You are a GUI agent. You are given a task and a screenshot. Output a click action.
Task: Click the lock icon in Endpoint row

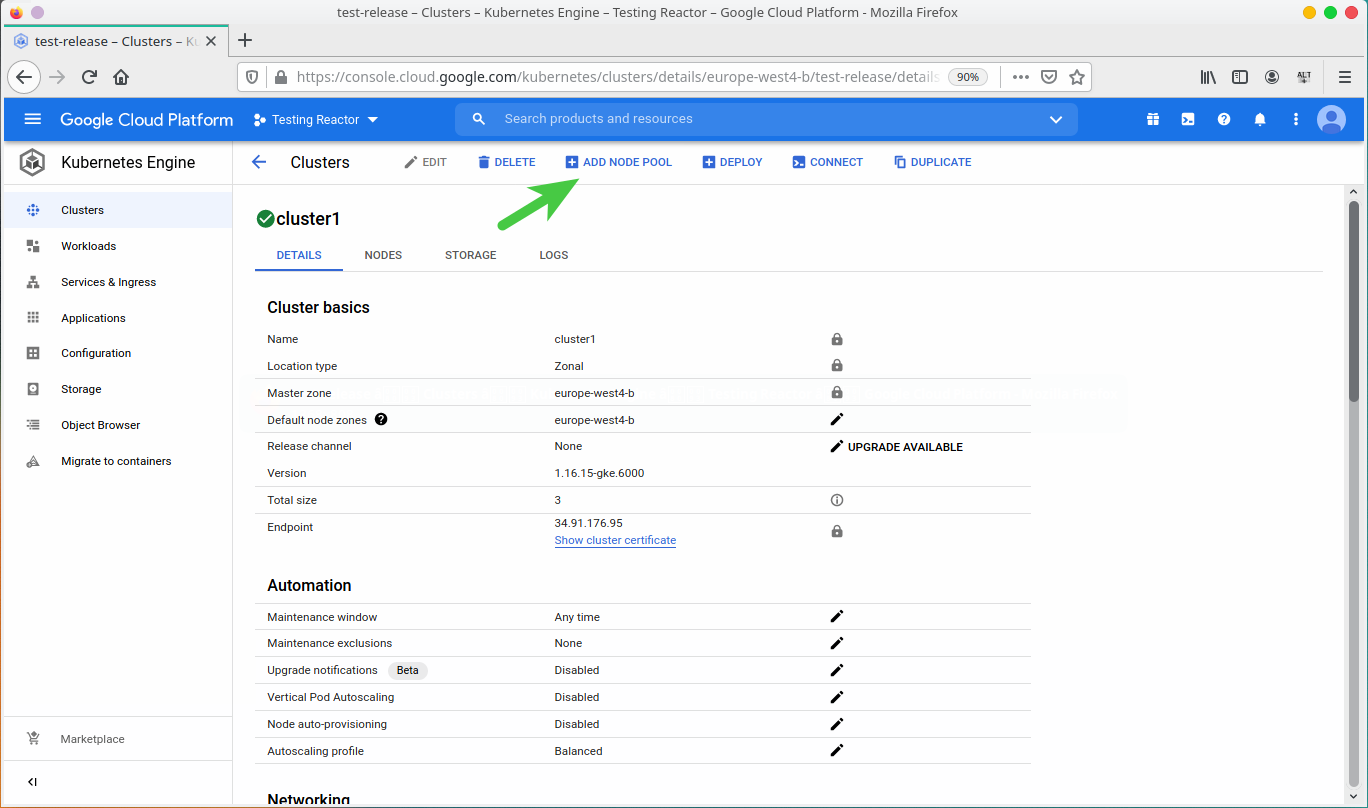(837, 531)
